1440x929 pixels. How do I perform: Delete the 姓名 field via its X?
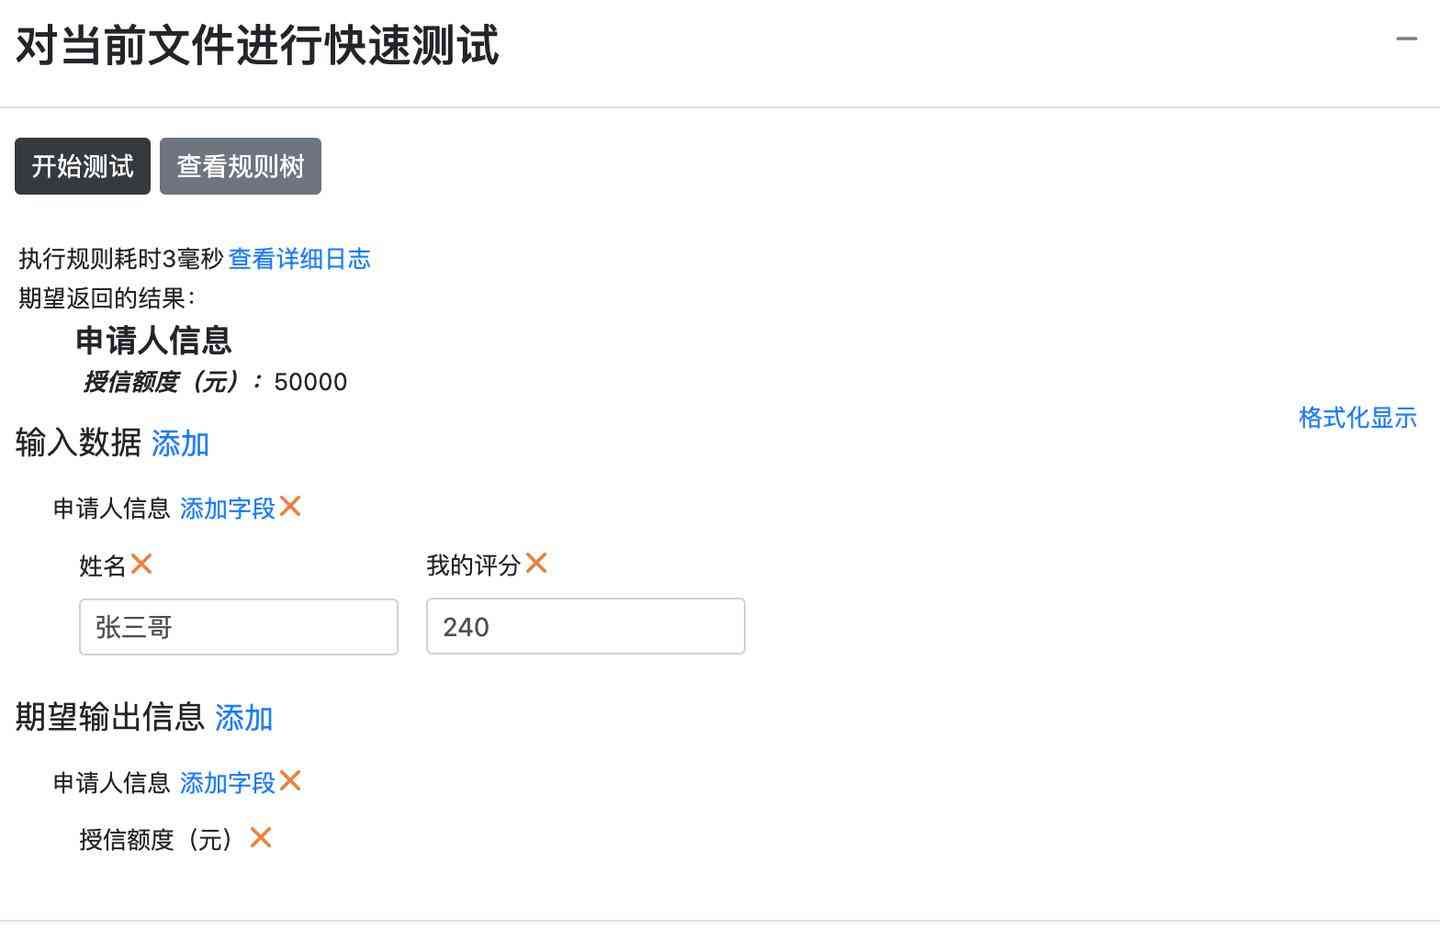(x=141, y=564)
